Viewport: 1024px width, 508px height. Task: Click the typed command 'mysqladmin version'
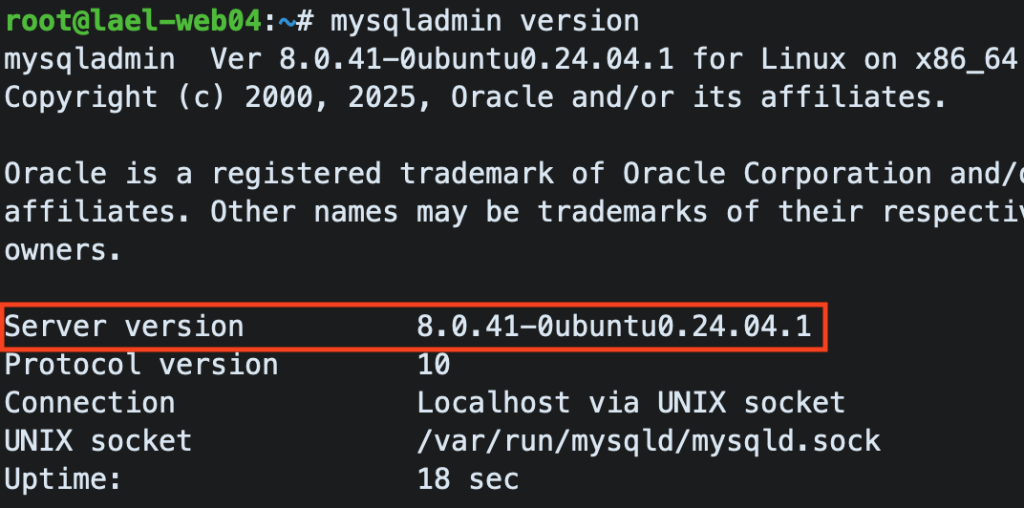(485, 22)
